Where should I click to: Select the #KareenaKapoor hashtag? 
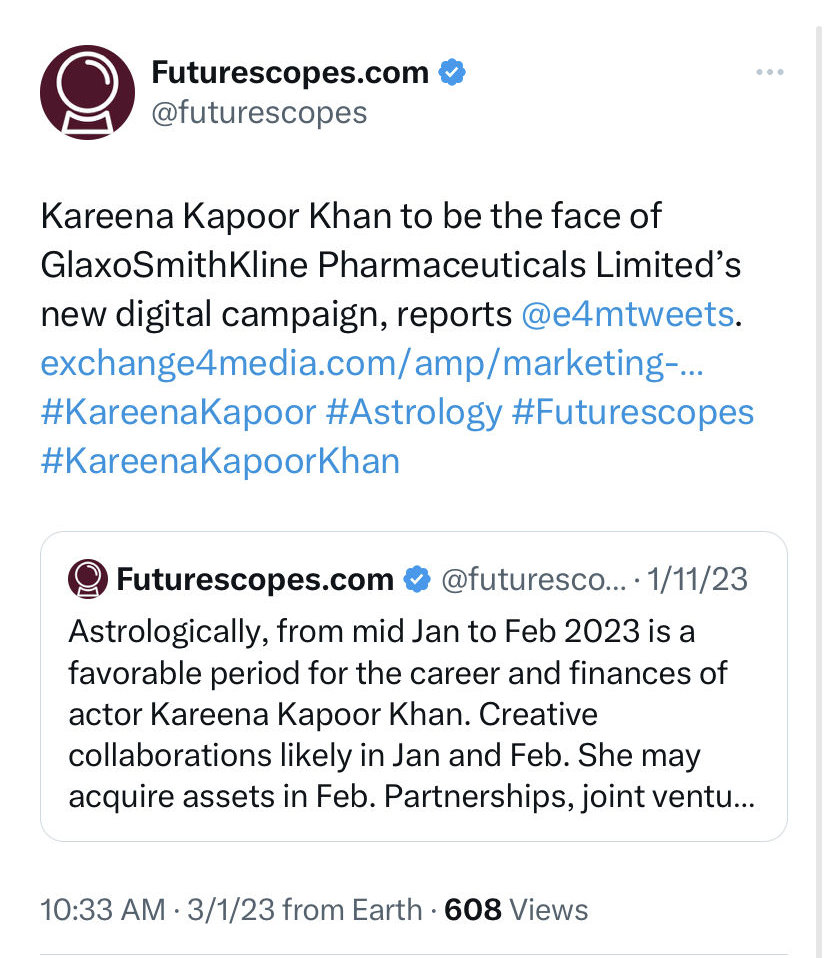point(178,412)
